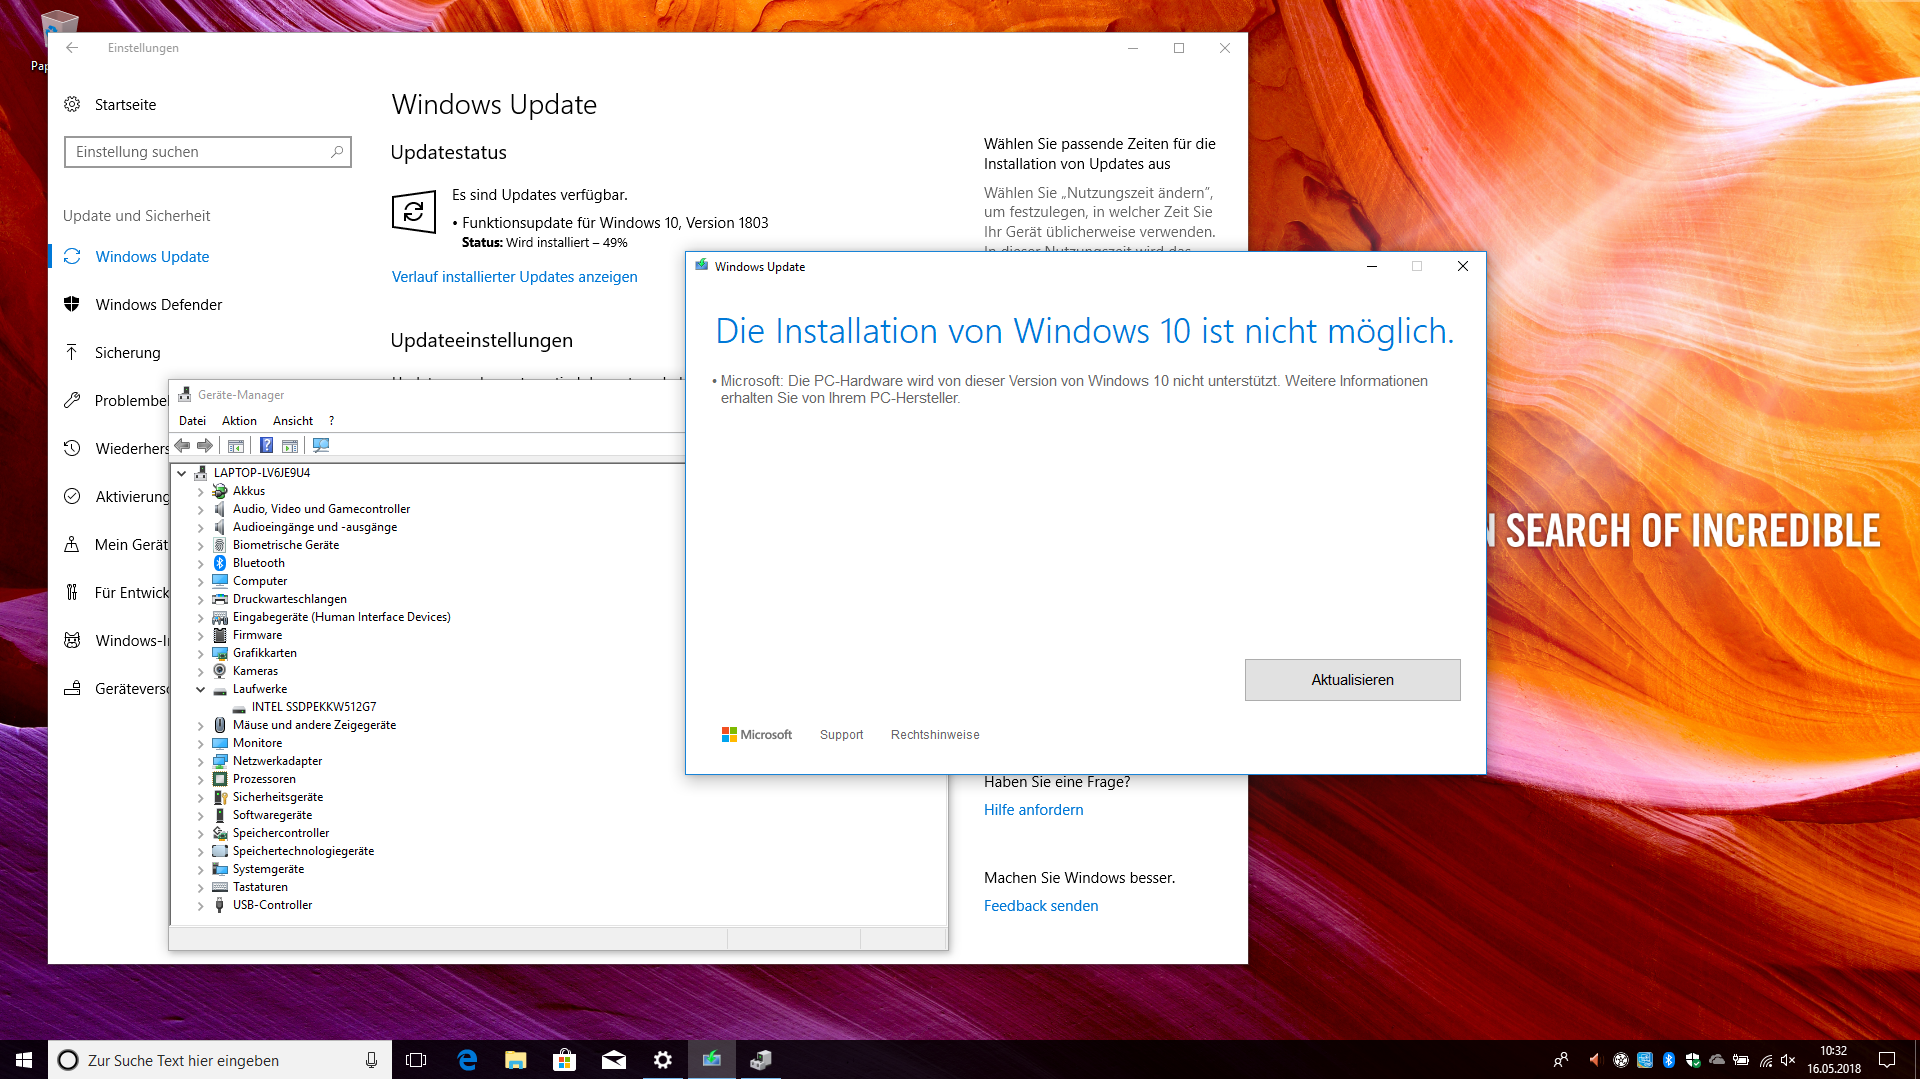Open the Datei menu in Geräte-Manager

click(x=192, y=421)
